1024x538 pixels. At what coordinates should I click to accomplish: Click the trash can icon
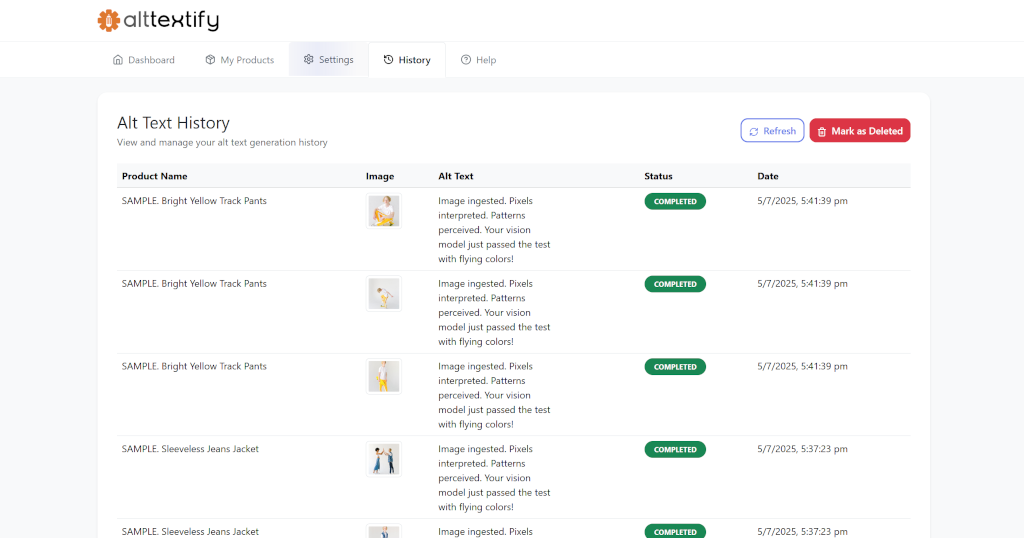click(x=822, y=131)
